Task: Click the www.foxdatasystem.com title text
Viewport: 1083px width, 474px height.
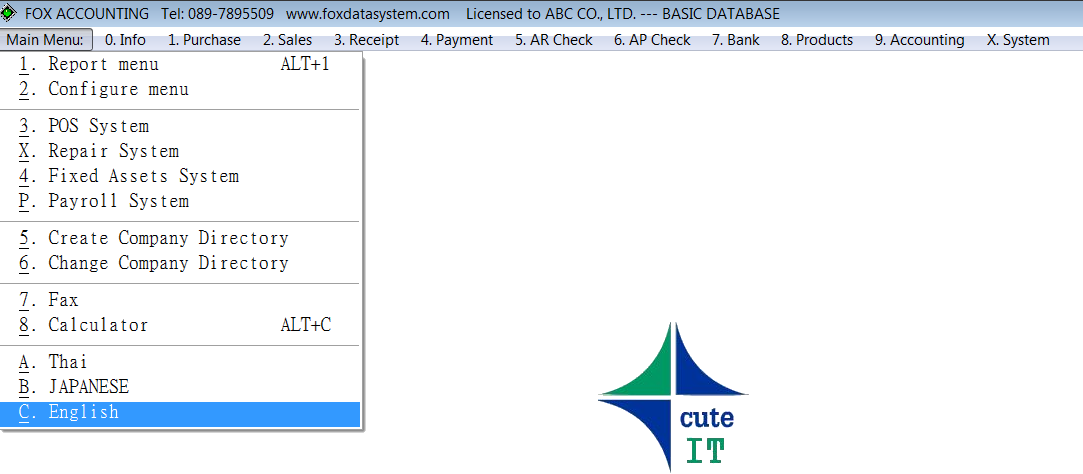Action: 367,14
